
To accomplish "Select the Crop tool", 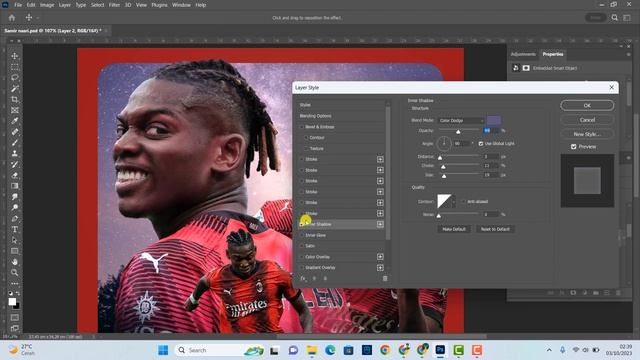I will tap(15, 99).
